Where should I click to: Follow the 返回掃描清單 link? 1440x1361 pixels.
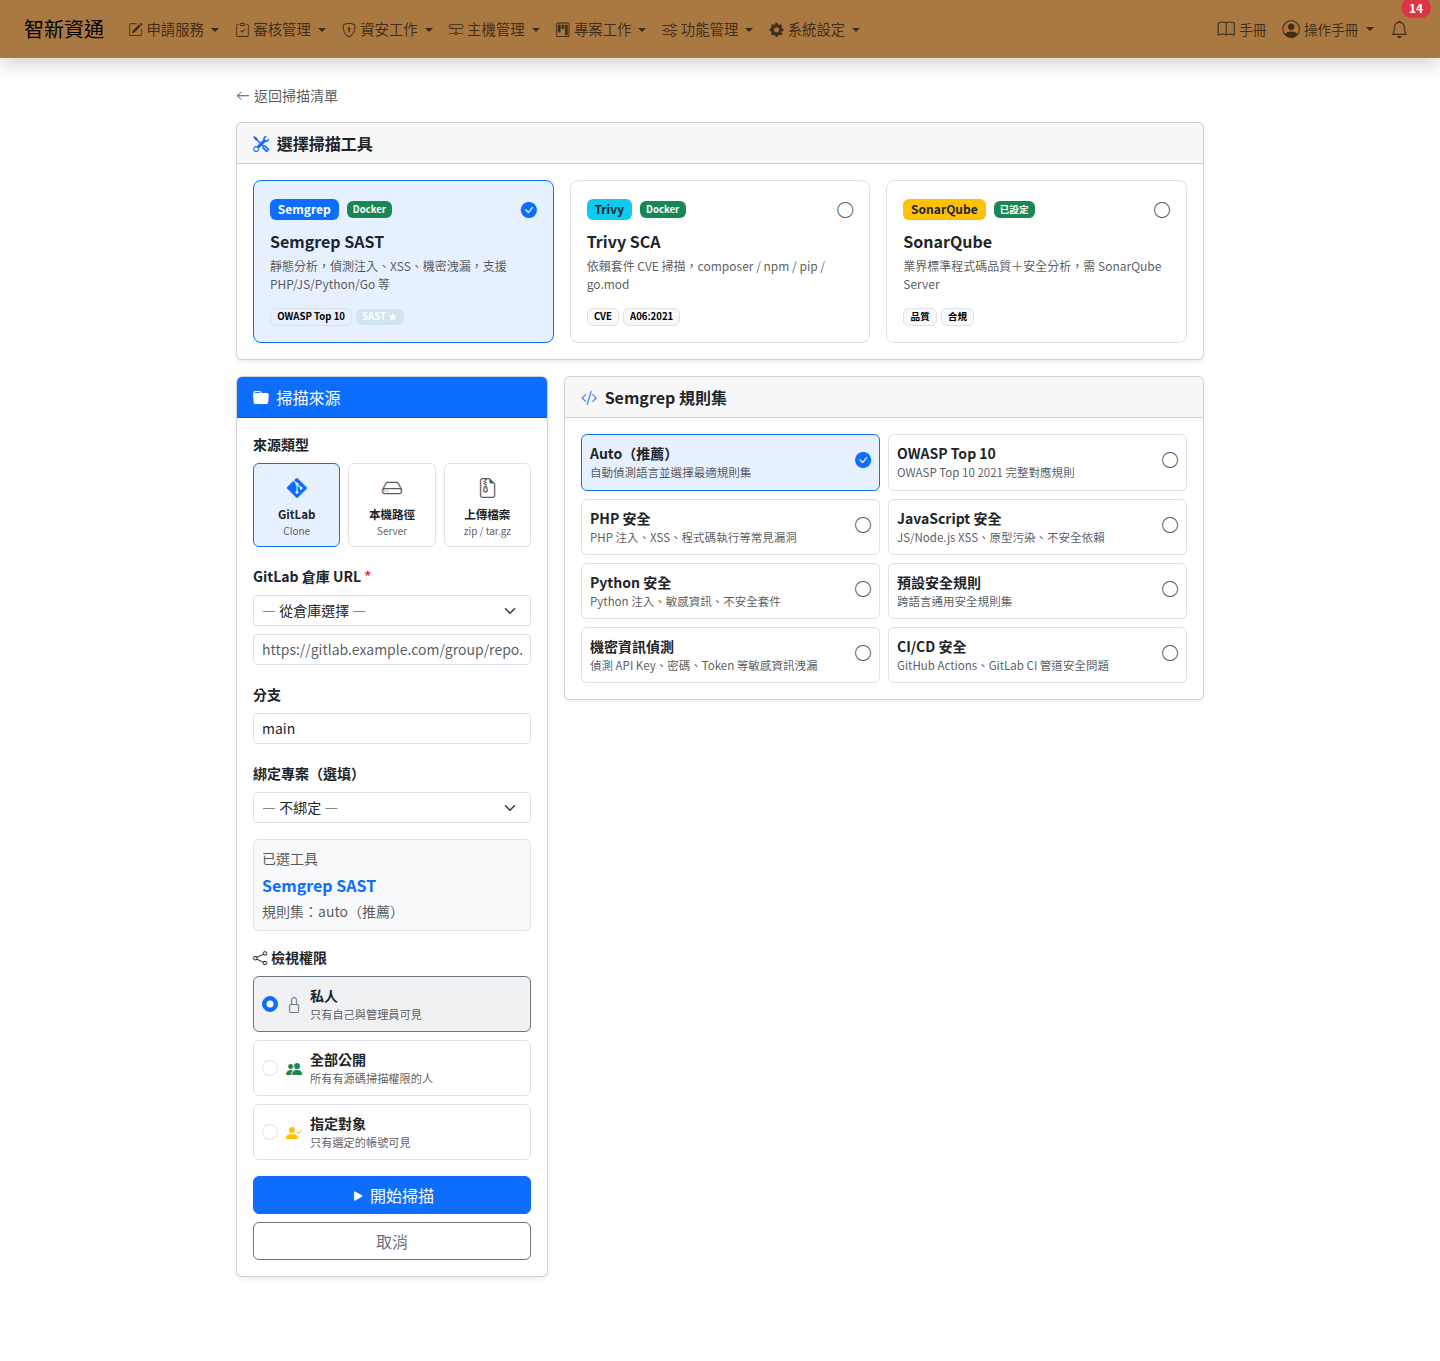287,96
